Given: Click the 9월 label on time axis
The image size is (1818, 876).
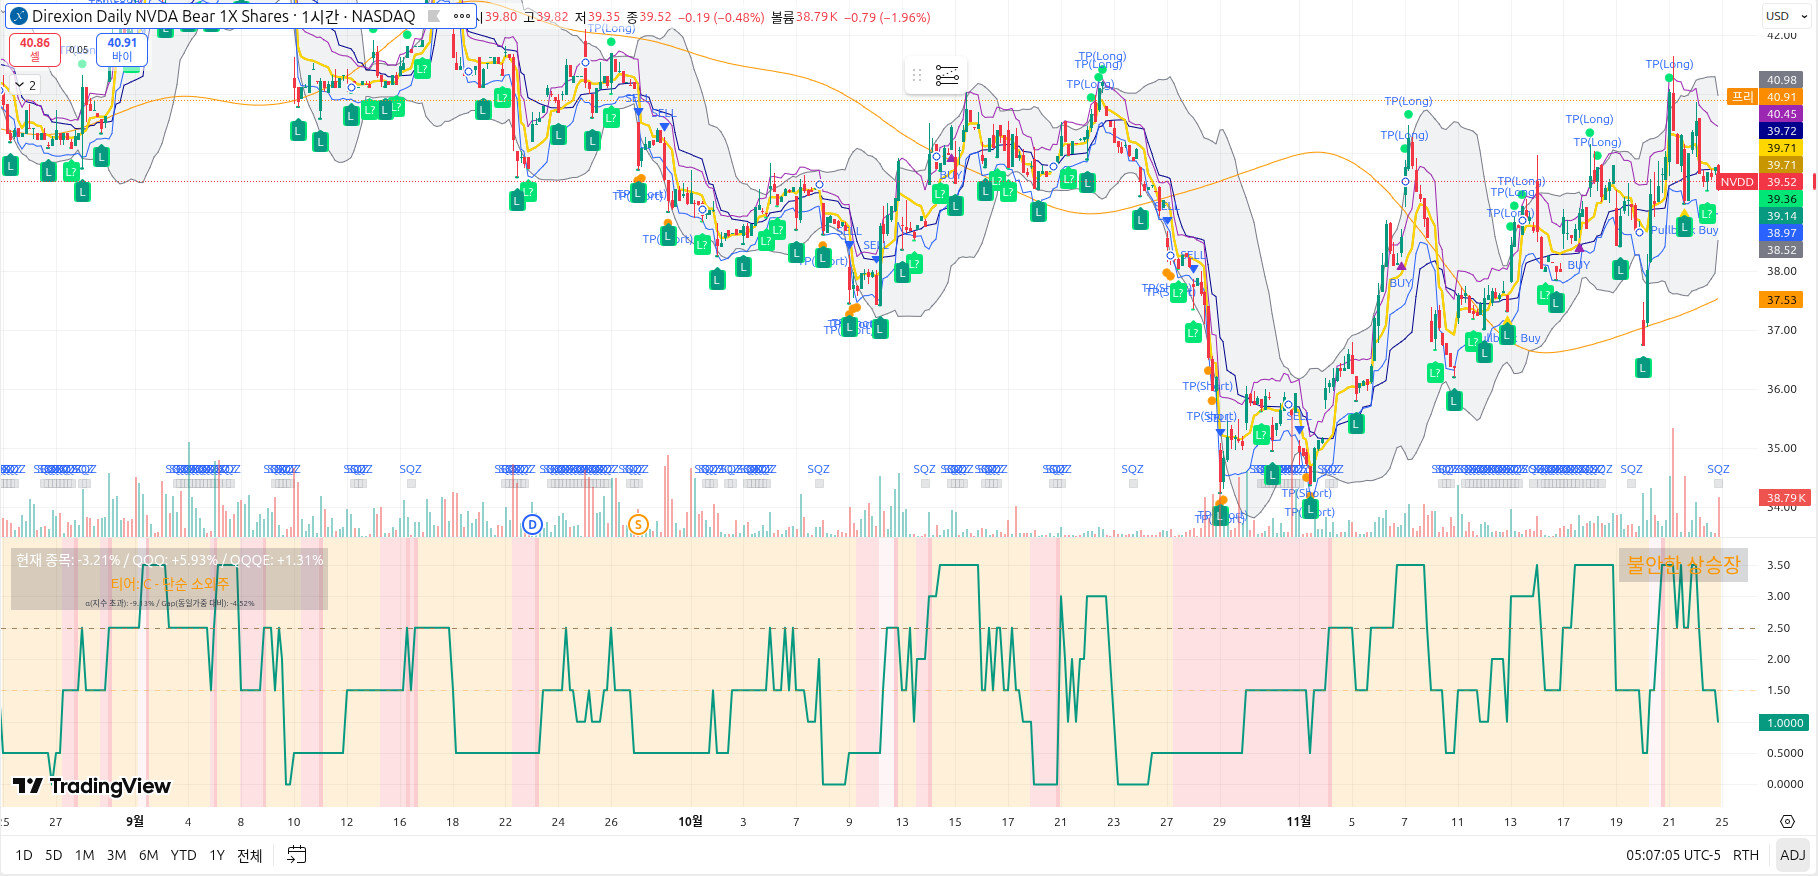Looking at the screenshot, I should 135,821.
